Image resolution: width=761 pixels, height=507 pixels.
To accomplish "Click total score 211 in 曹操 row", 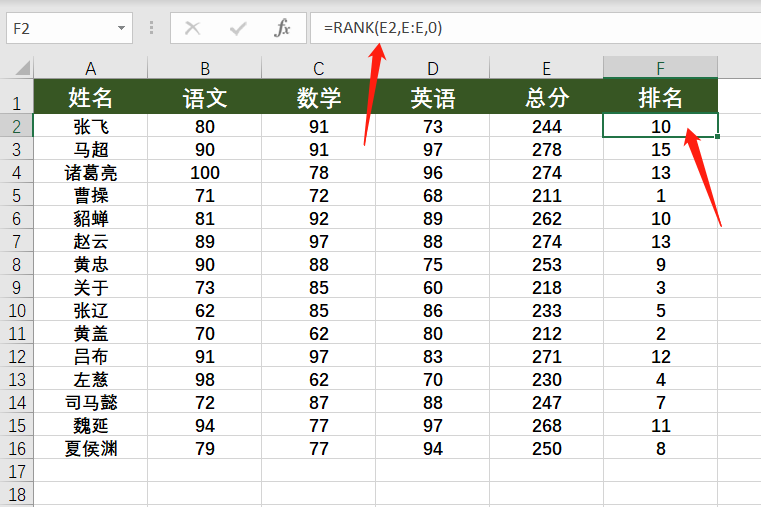I will pyautogui.click(x=546, y=196).
